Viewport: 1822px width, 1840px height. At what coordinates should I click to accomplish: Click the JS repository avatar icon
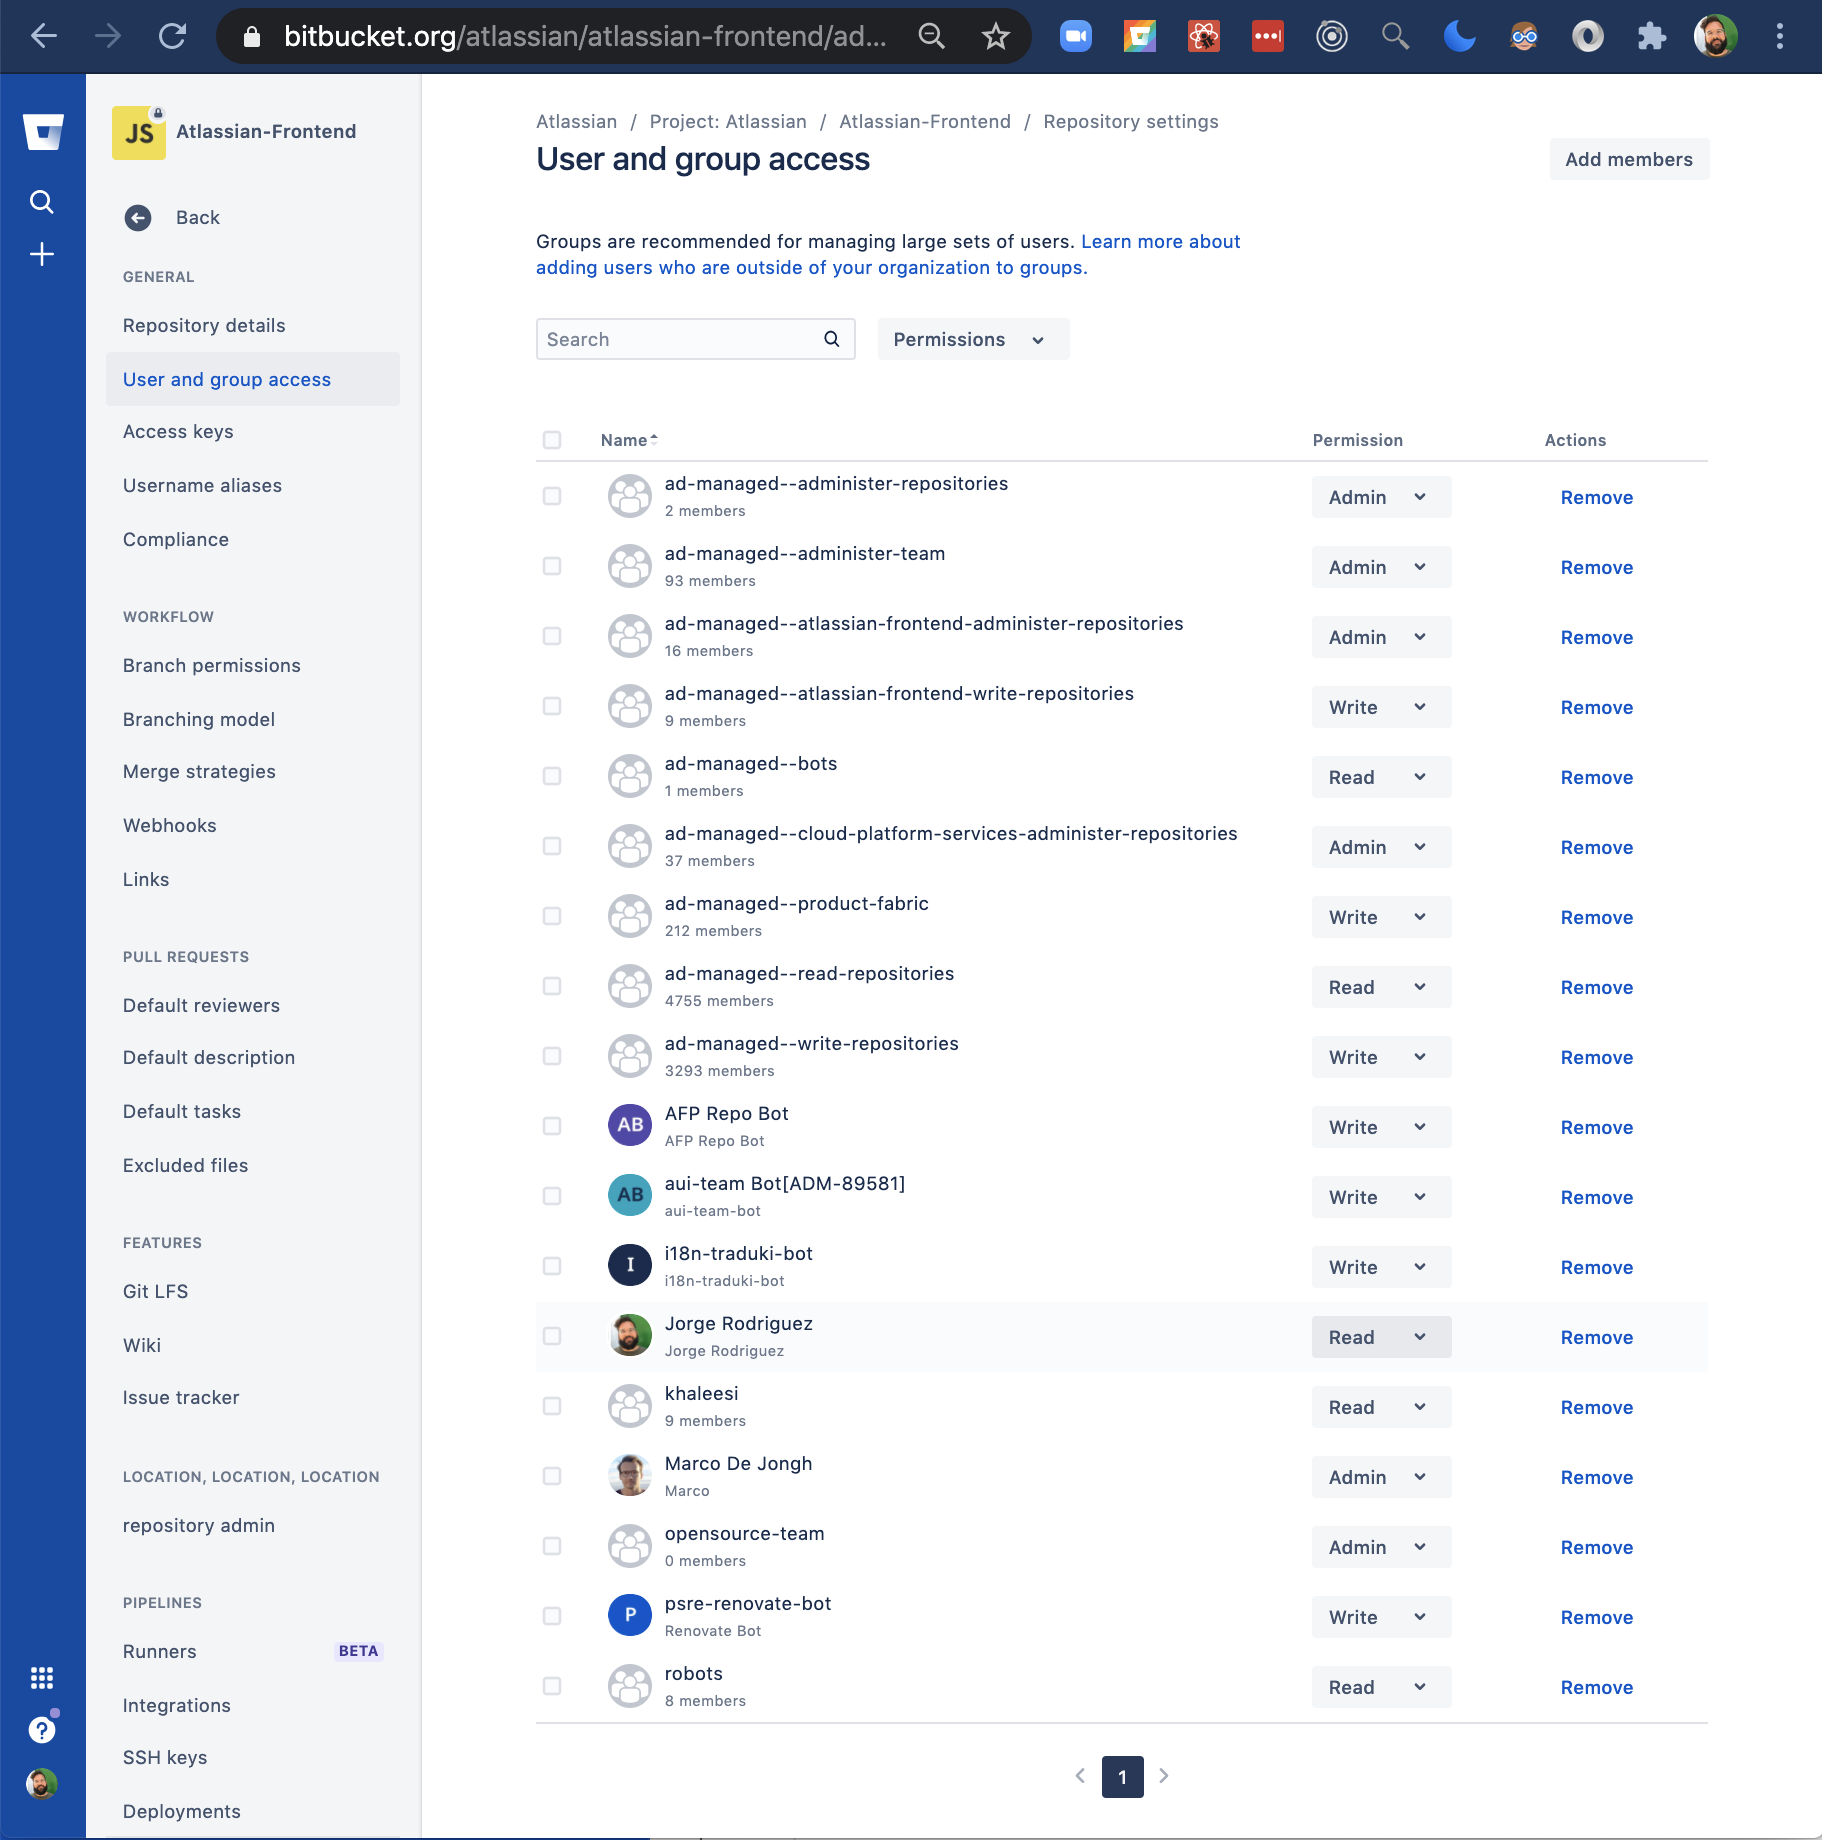click(x=138, y=131)
